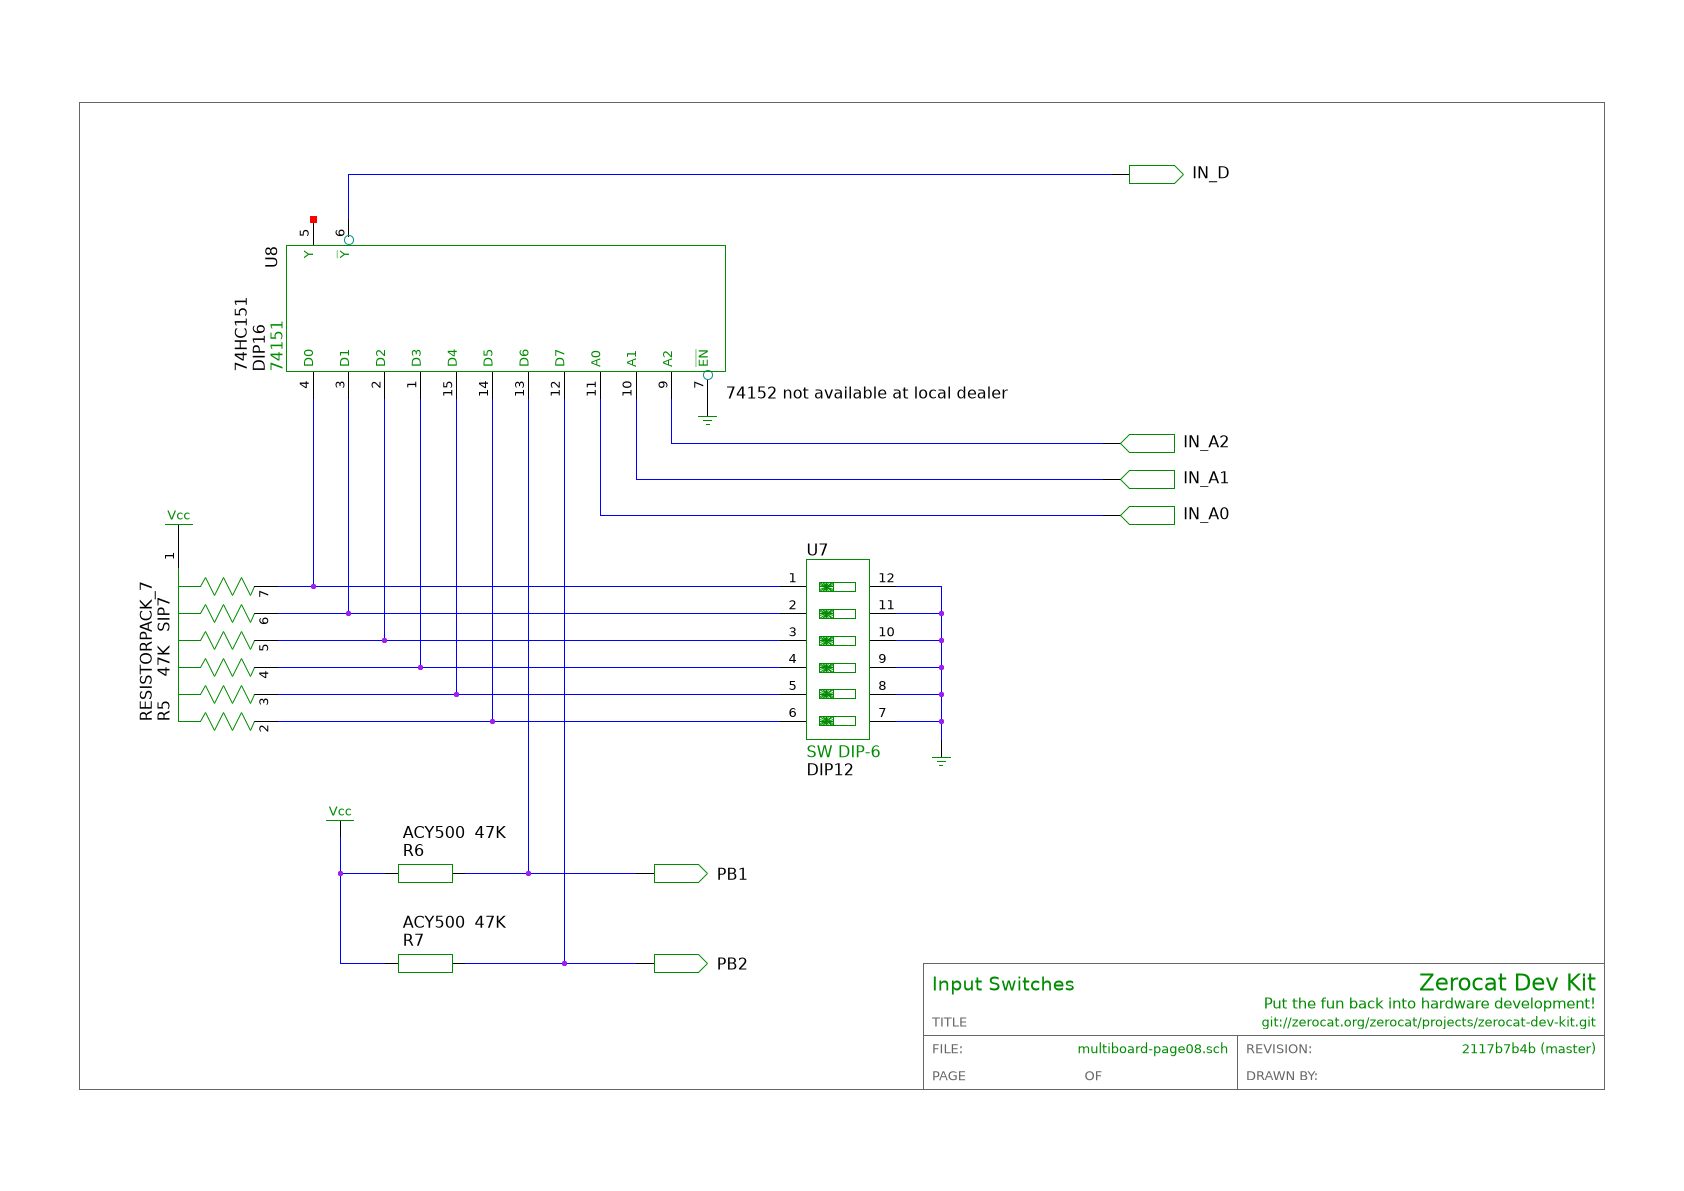Toggle DIP switch 4 on U7

[837, 668]
